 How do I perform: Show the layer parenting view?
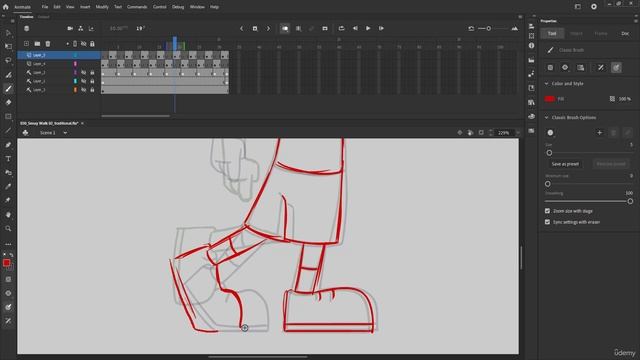pos(80,28)
